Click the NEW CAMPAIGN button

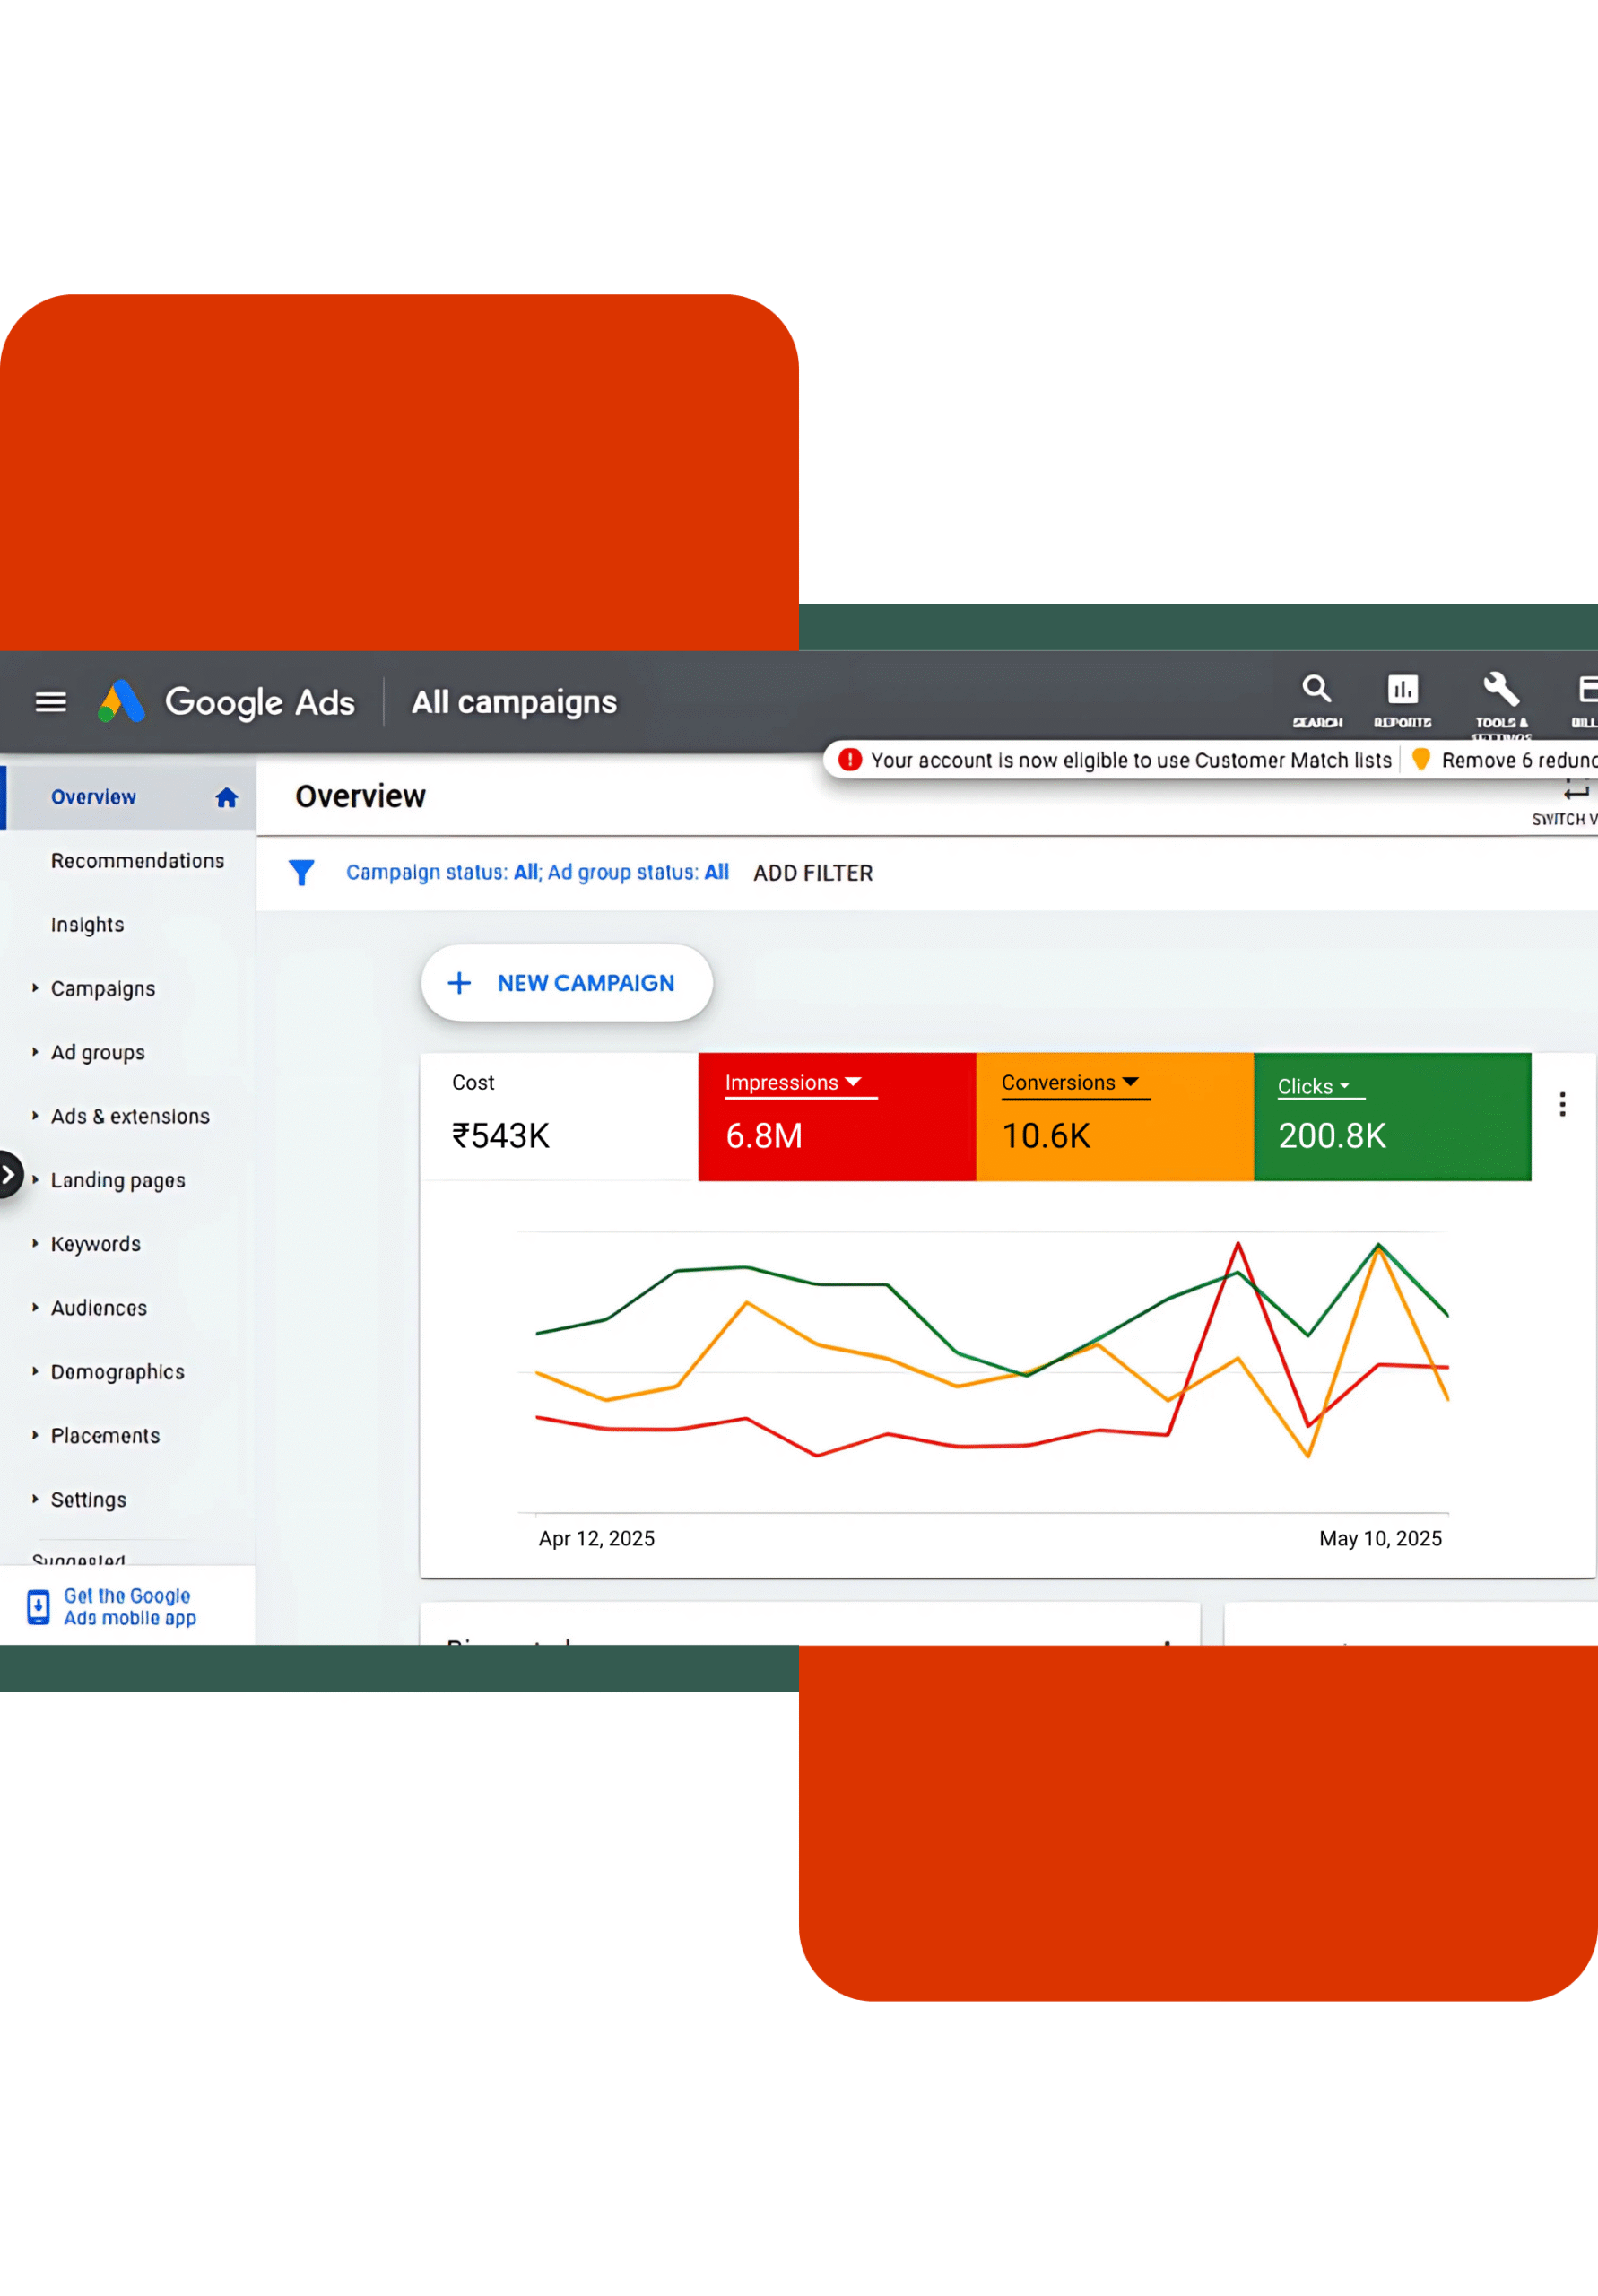[566, 983]
